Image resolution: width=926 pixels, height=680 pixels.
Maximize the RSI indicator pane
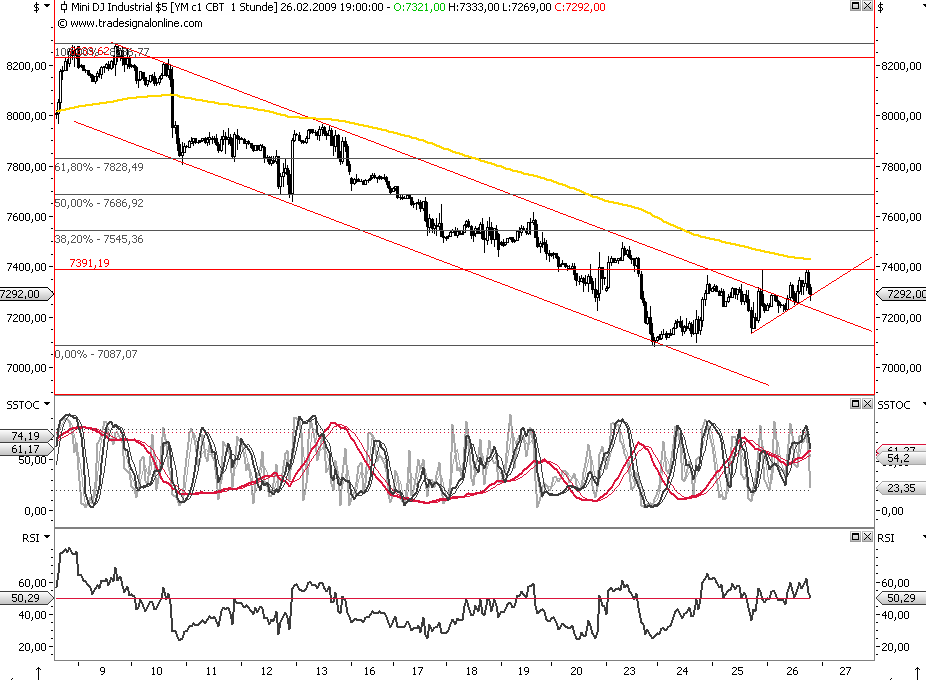855,536
